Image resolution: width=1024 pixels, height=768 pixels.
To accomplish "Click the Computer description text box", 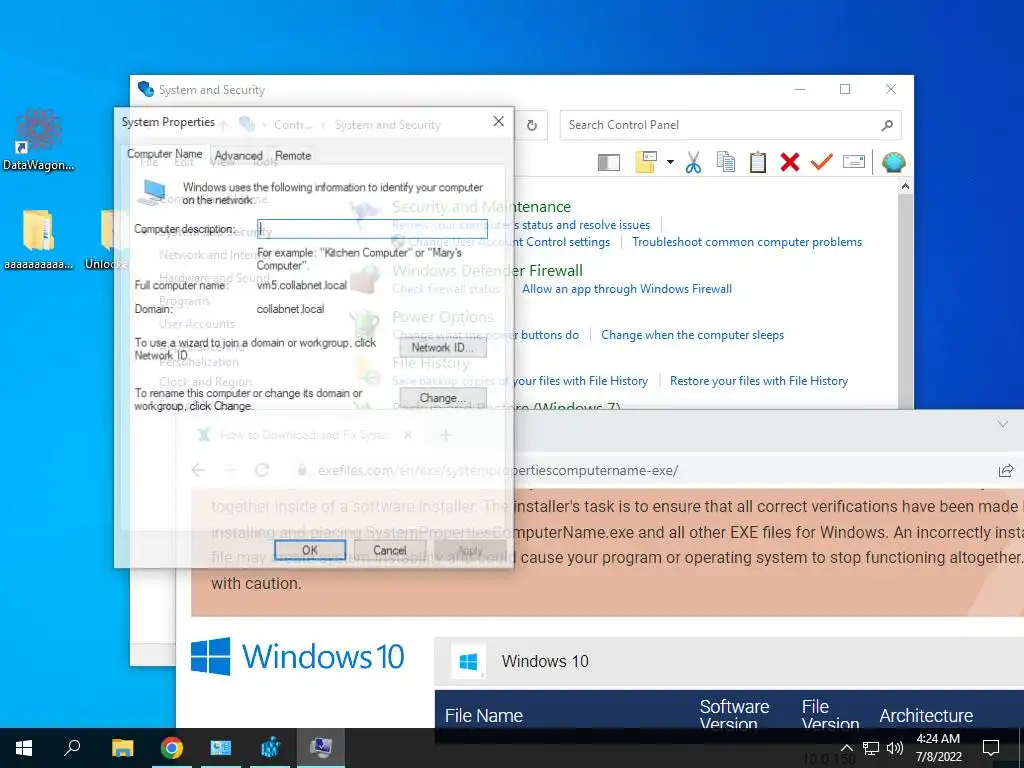I will pos(372,229).
